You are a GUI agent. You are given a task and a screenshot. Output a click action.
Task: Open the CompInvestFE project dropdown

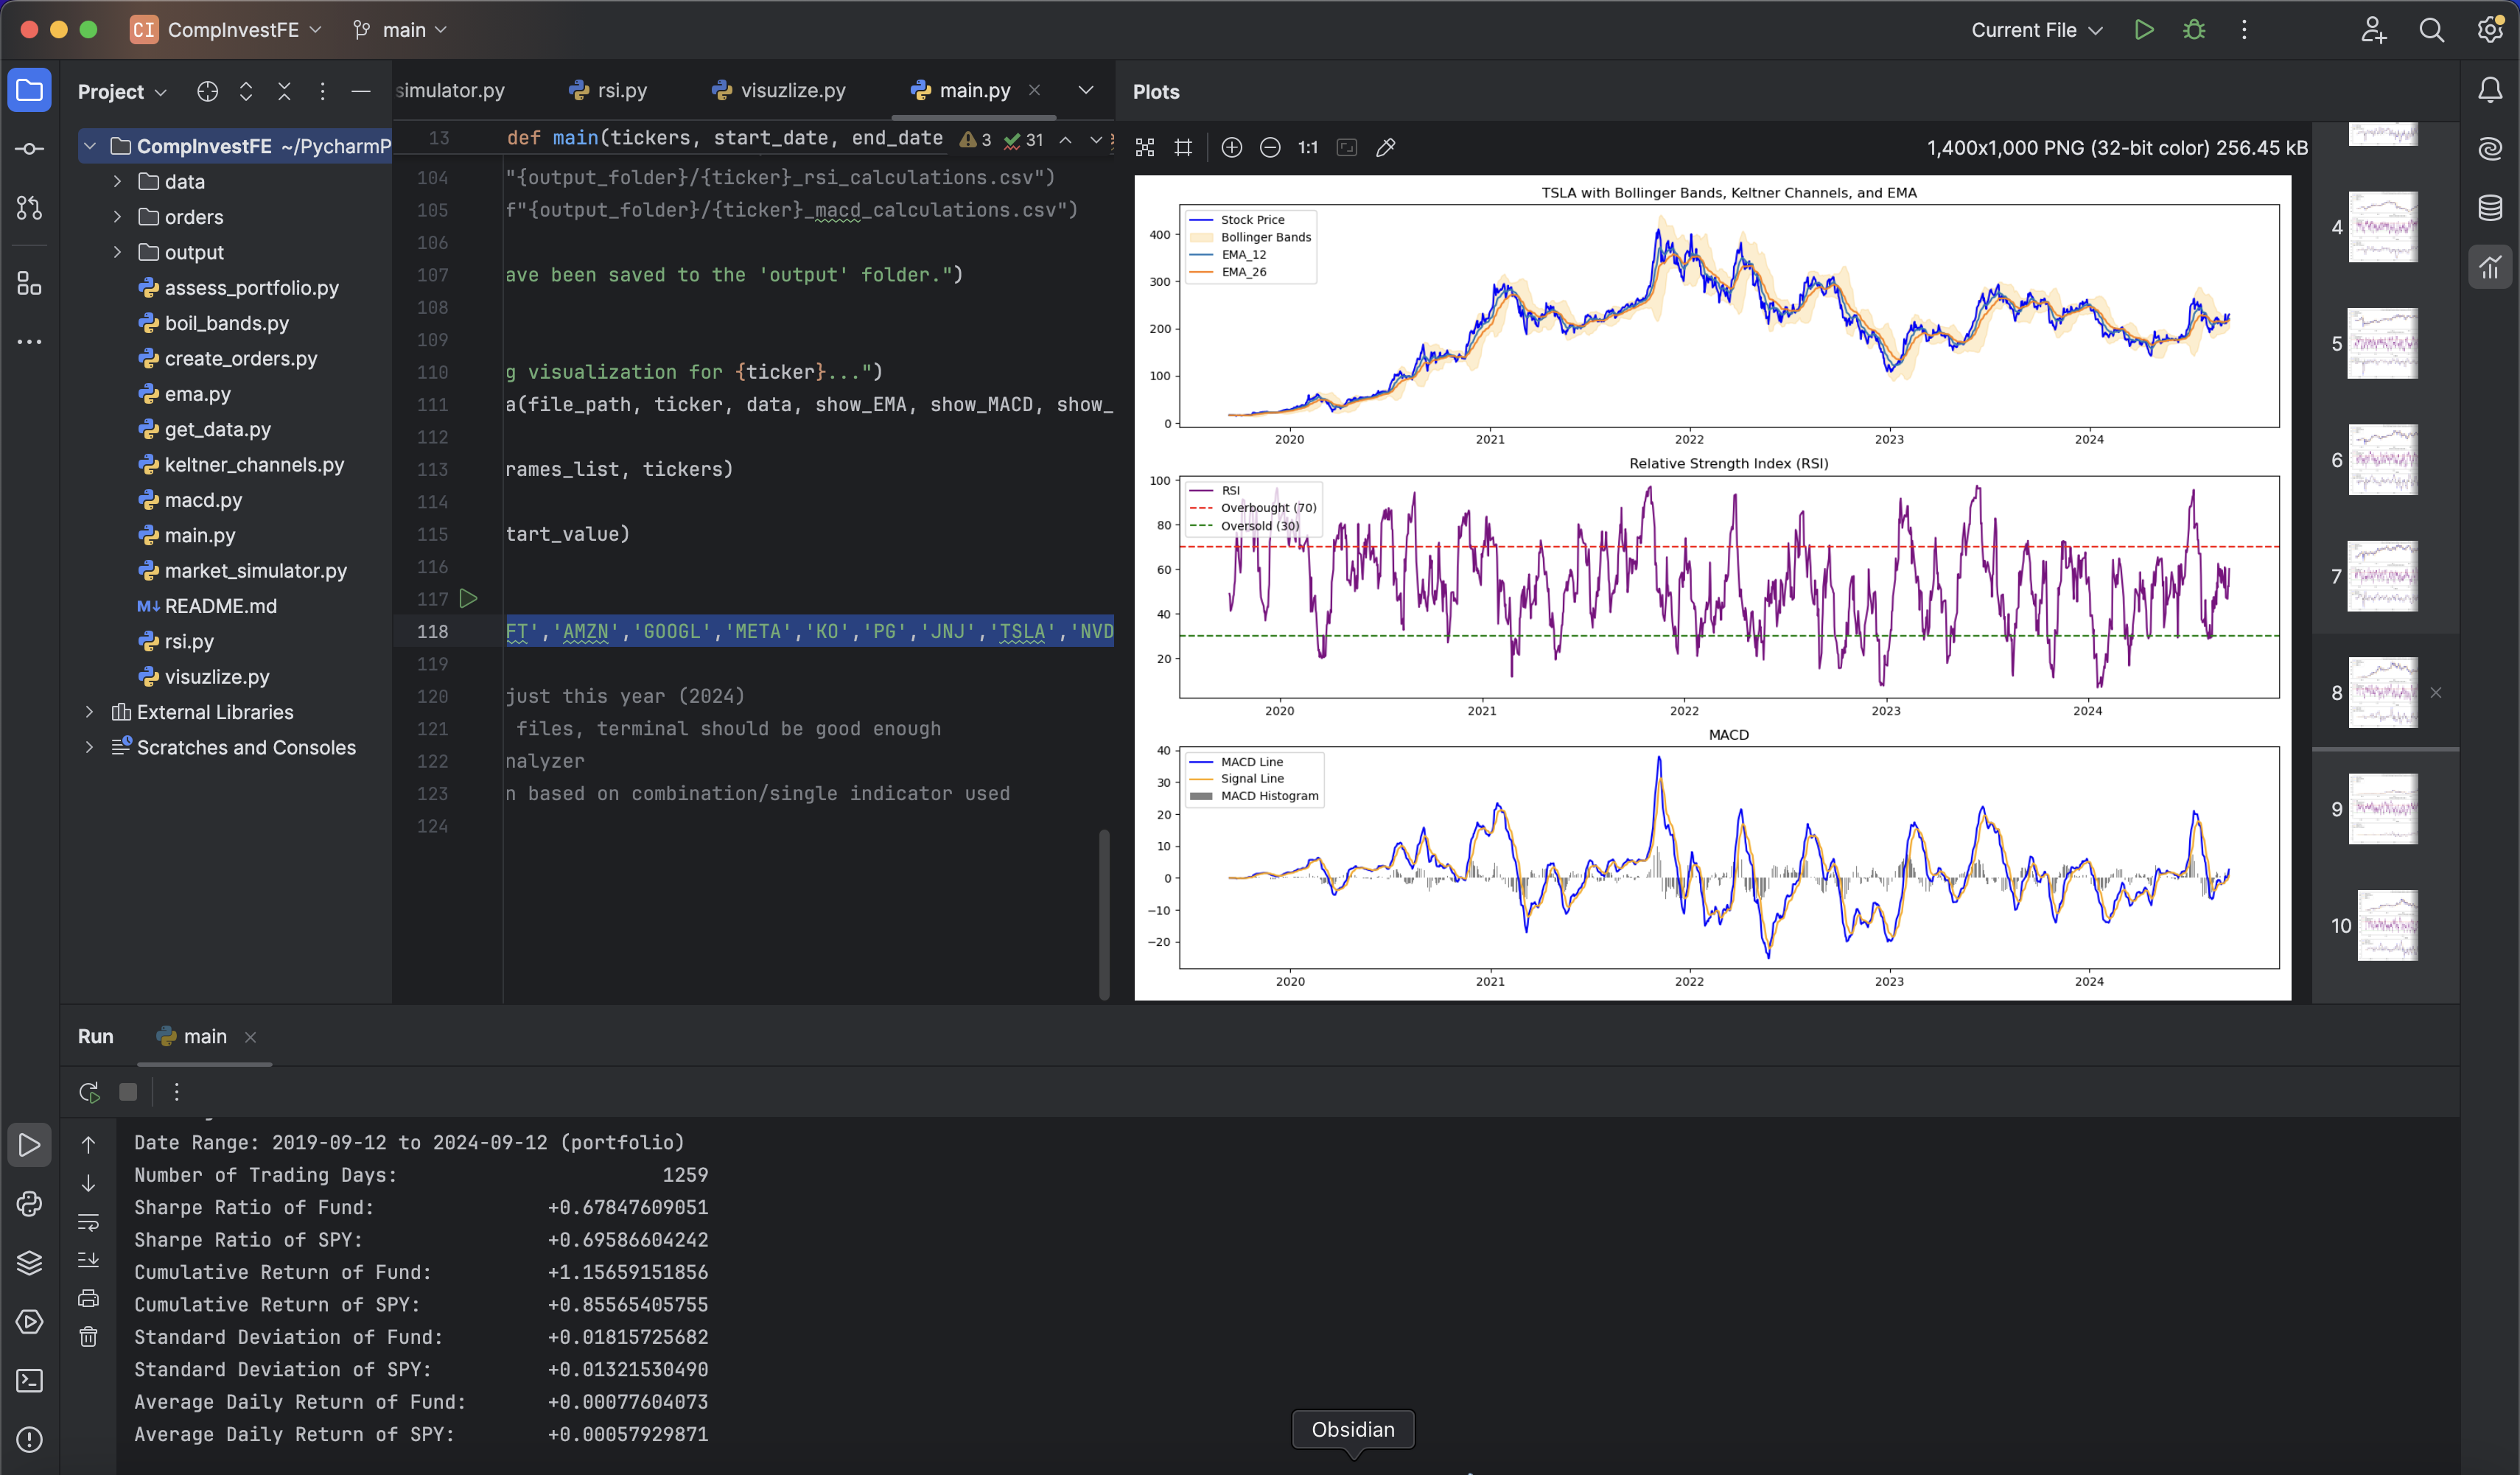[x=227, y=30]
